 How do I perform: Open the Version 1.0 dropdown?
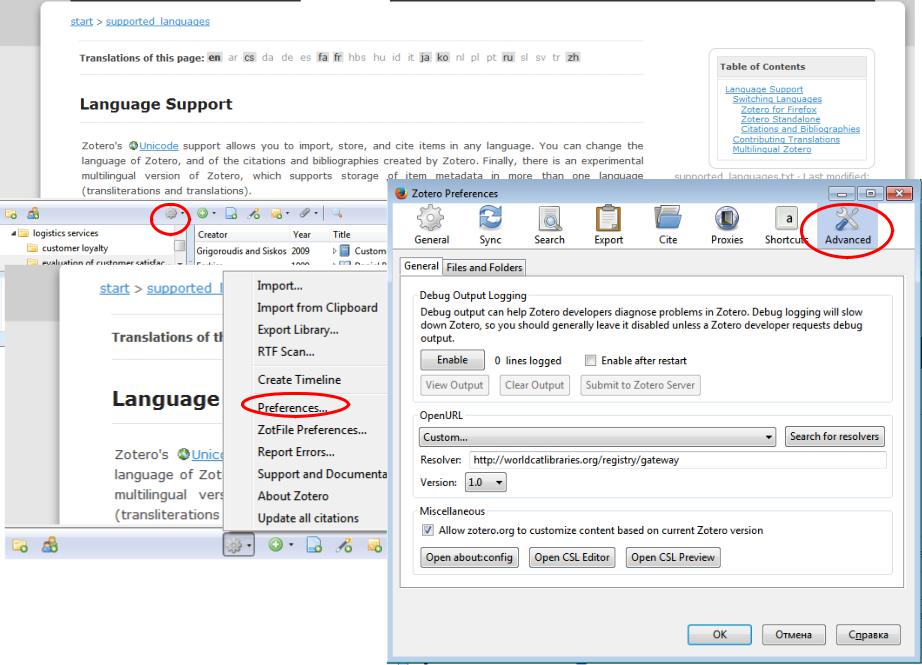(x=486, y=482)
